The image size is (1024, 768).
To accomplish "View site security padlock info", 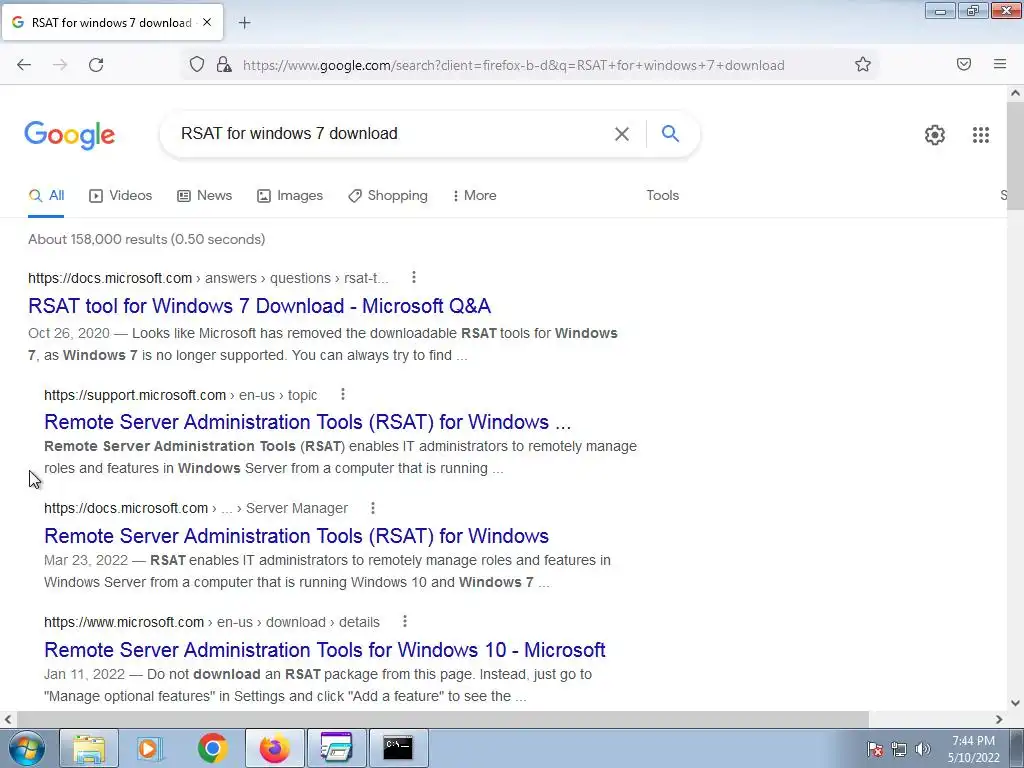I will click(224, 65).
